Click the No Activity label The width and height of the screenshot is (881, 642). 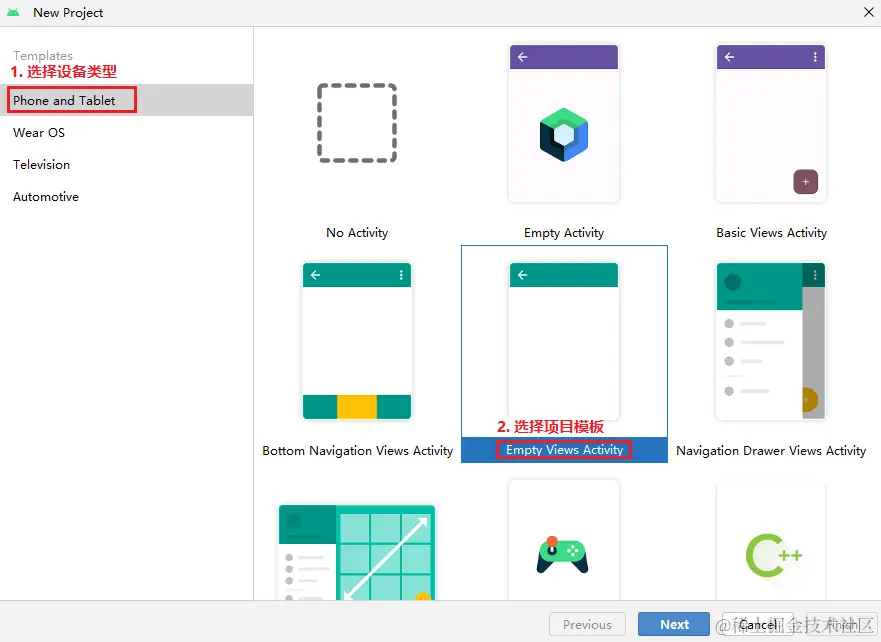tap(357, 233)
